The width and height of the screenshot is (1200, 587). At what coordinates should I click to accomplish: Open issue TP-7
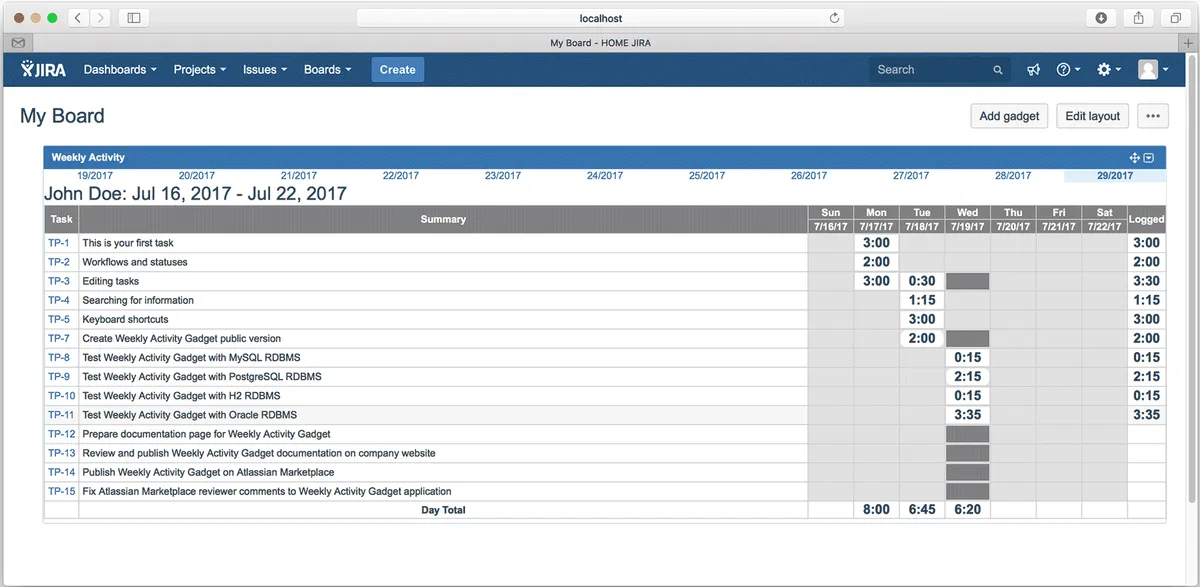[x=59, y=338]
